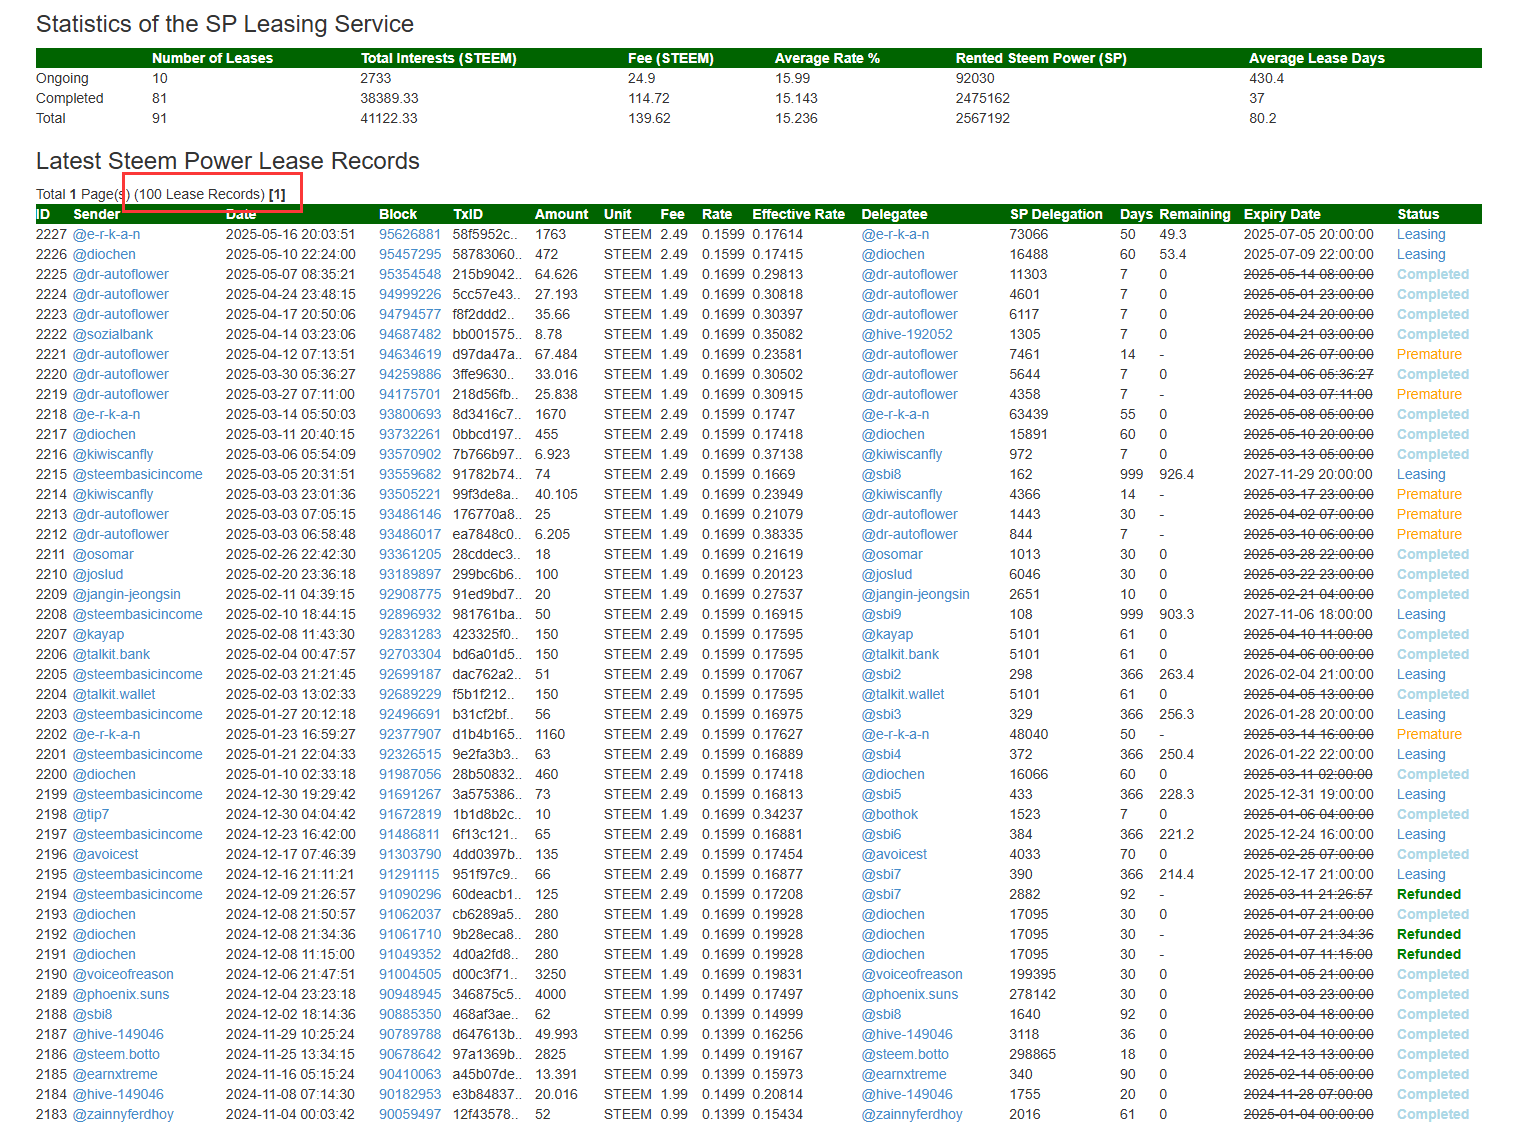Open sender @sbi8 in lease 2188
This screenshot has height=1127, width=1521.
pyautogui.click(x=92, y=1014)
